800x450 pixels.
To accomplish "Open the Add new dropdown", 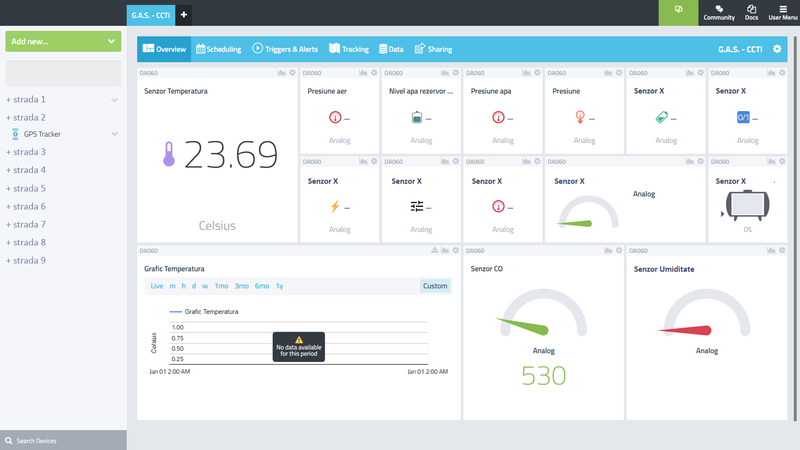I will click(62, 42).
